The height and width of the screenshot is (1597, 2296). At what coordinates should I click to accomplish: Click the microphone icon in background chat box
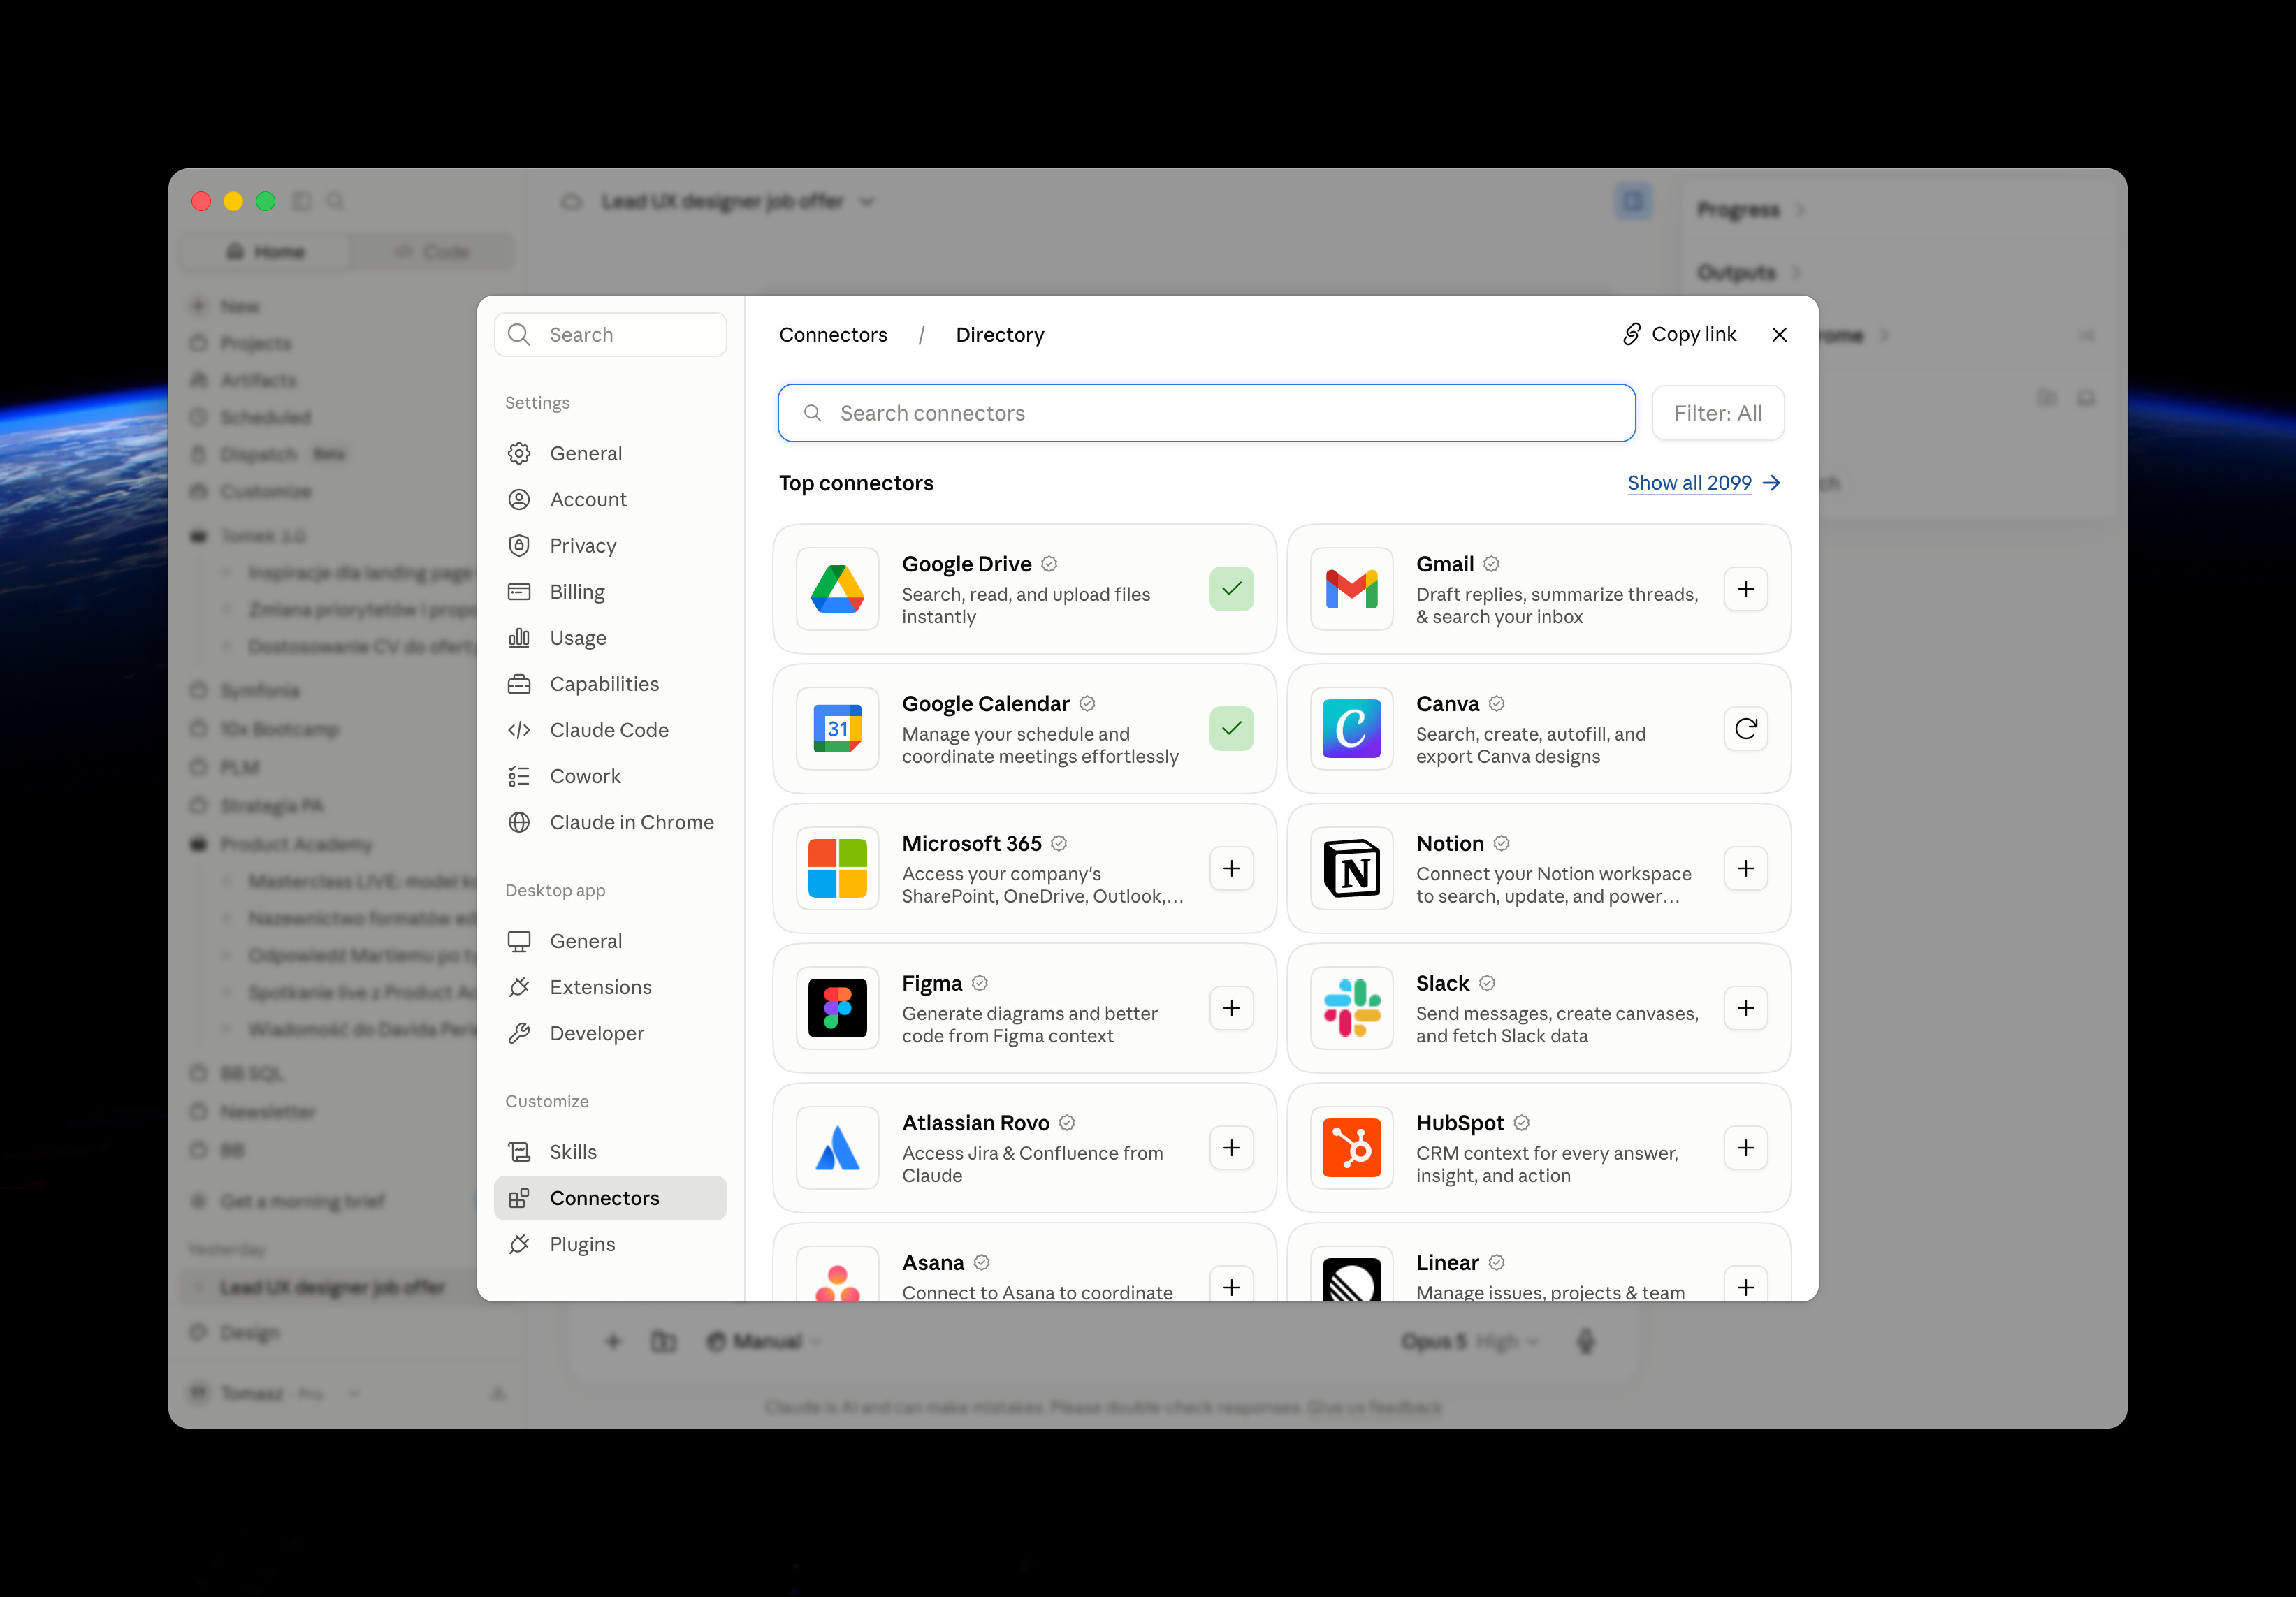point(1586,1341)
